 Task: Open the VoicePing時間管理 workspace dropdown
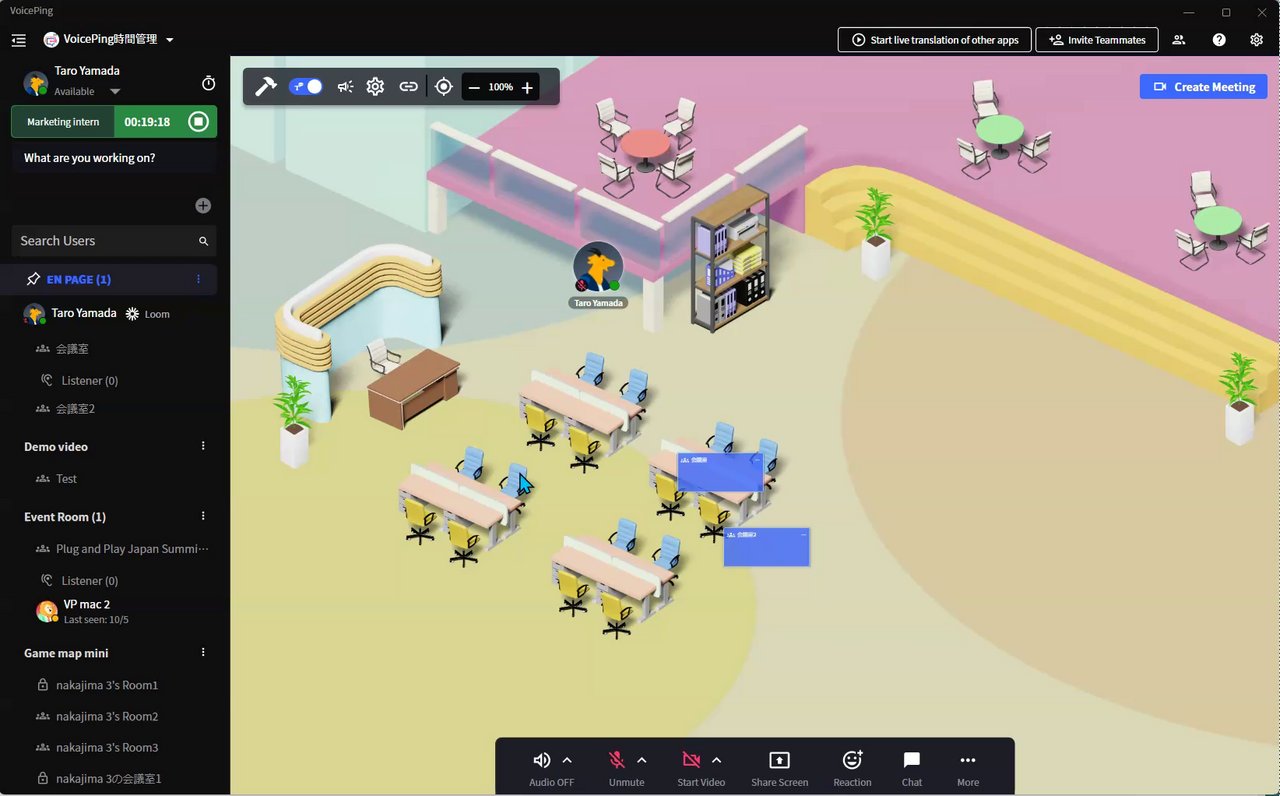109,40
